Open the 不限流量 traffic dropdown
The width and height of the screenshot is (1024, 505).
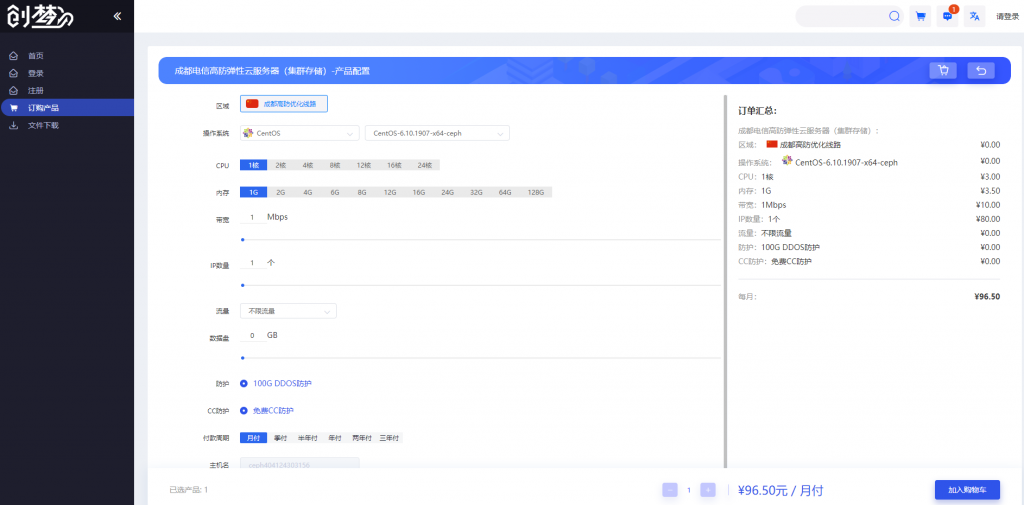click(x=288, y=311)
